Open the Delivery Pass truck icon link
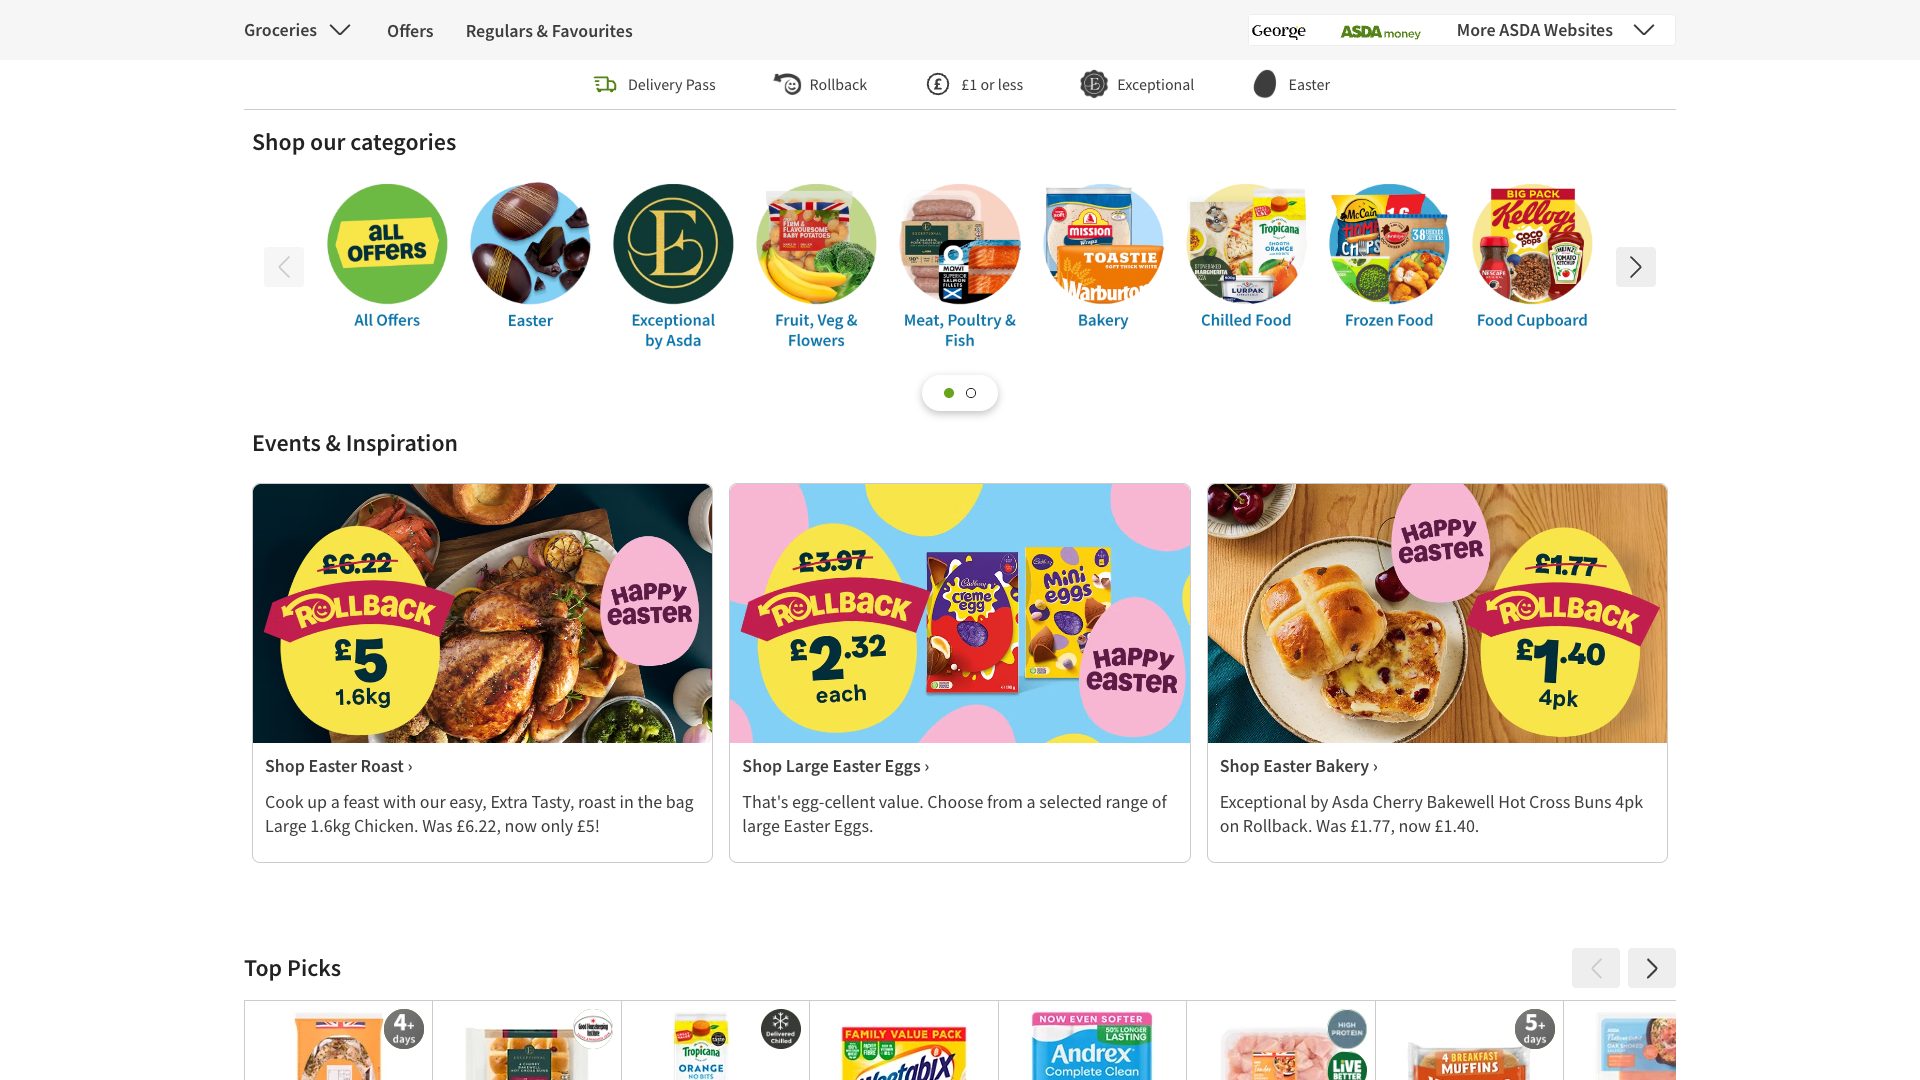The image size is (1920, 1080). pos(605,85)
